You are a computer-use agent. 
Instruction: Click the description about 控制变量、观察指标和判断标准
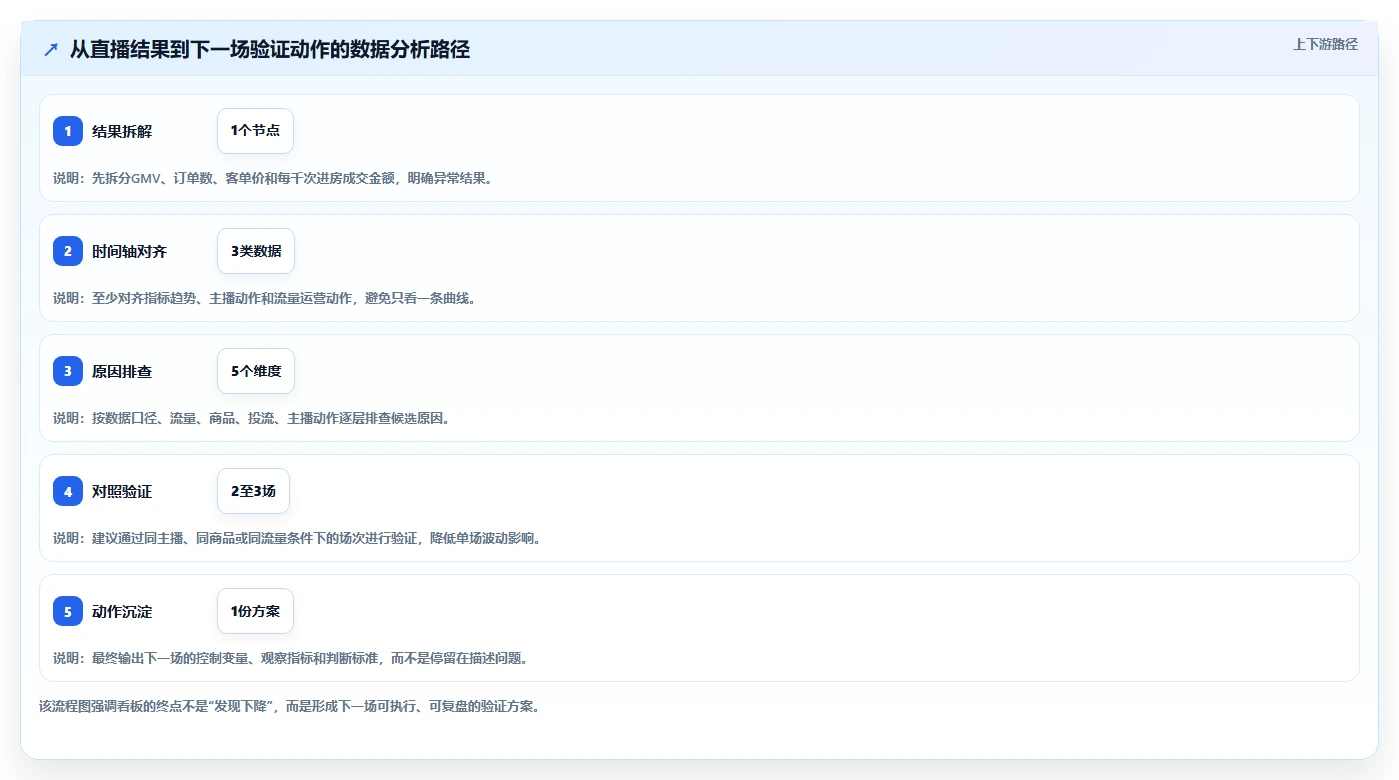coord(291,658)
